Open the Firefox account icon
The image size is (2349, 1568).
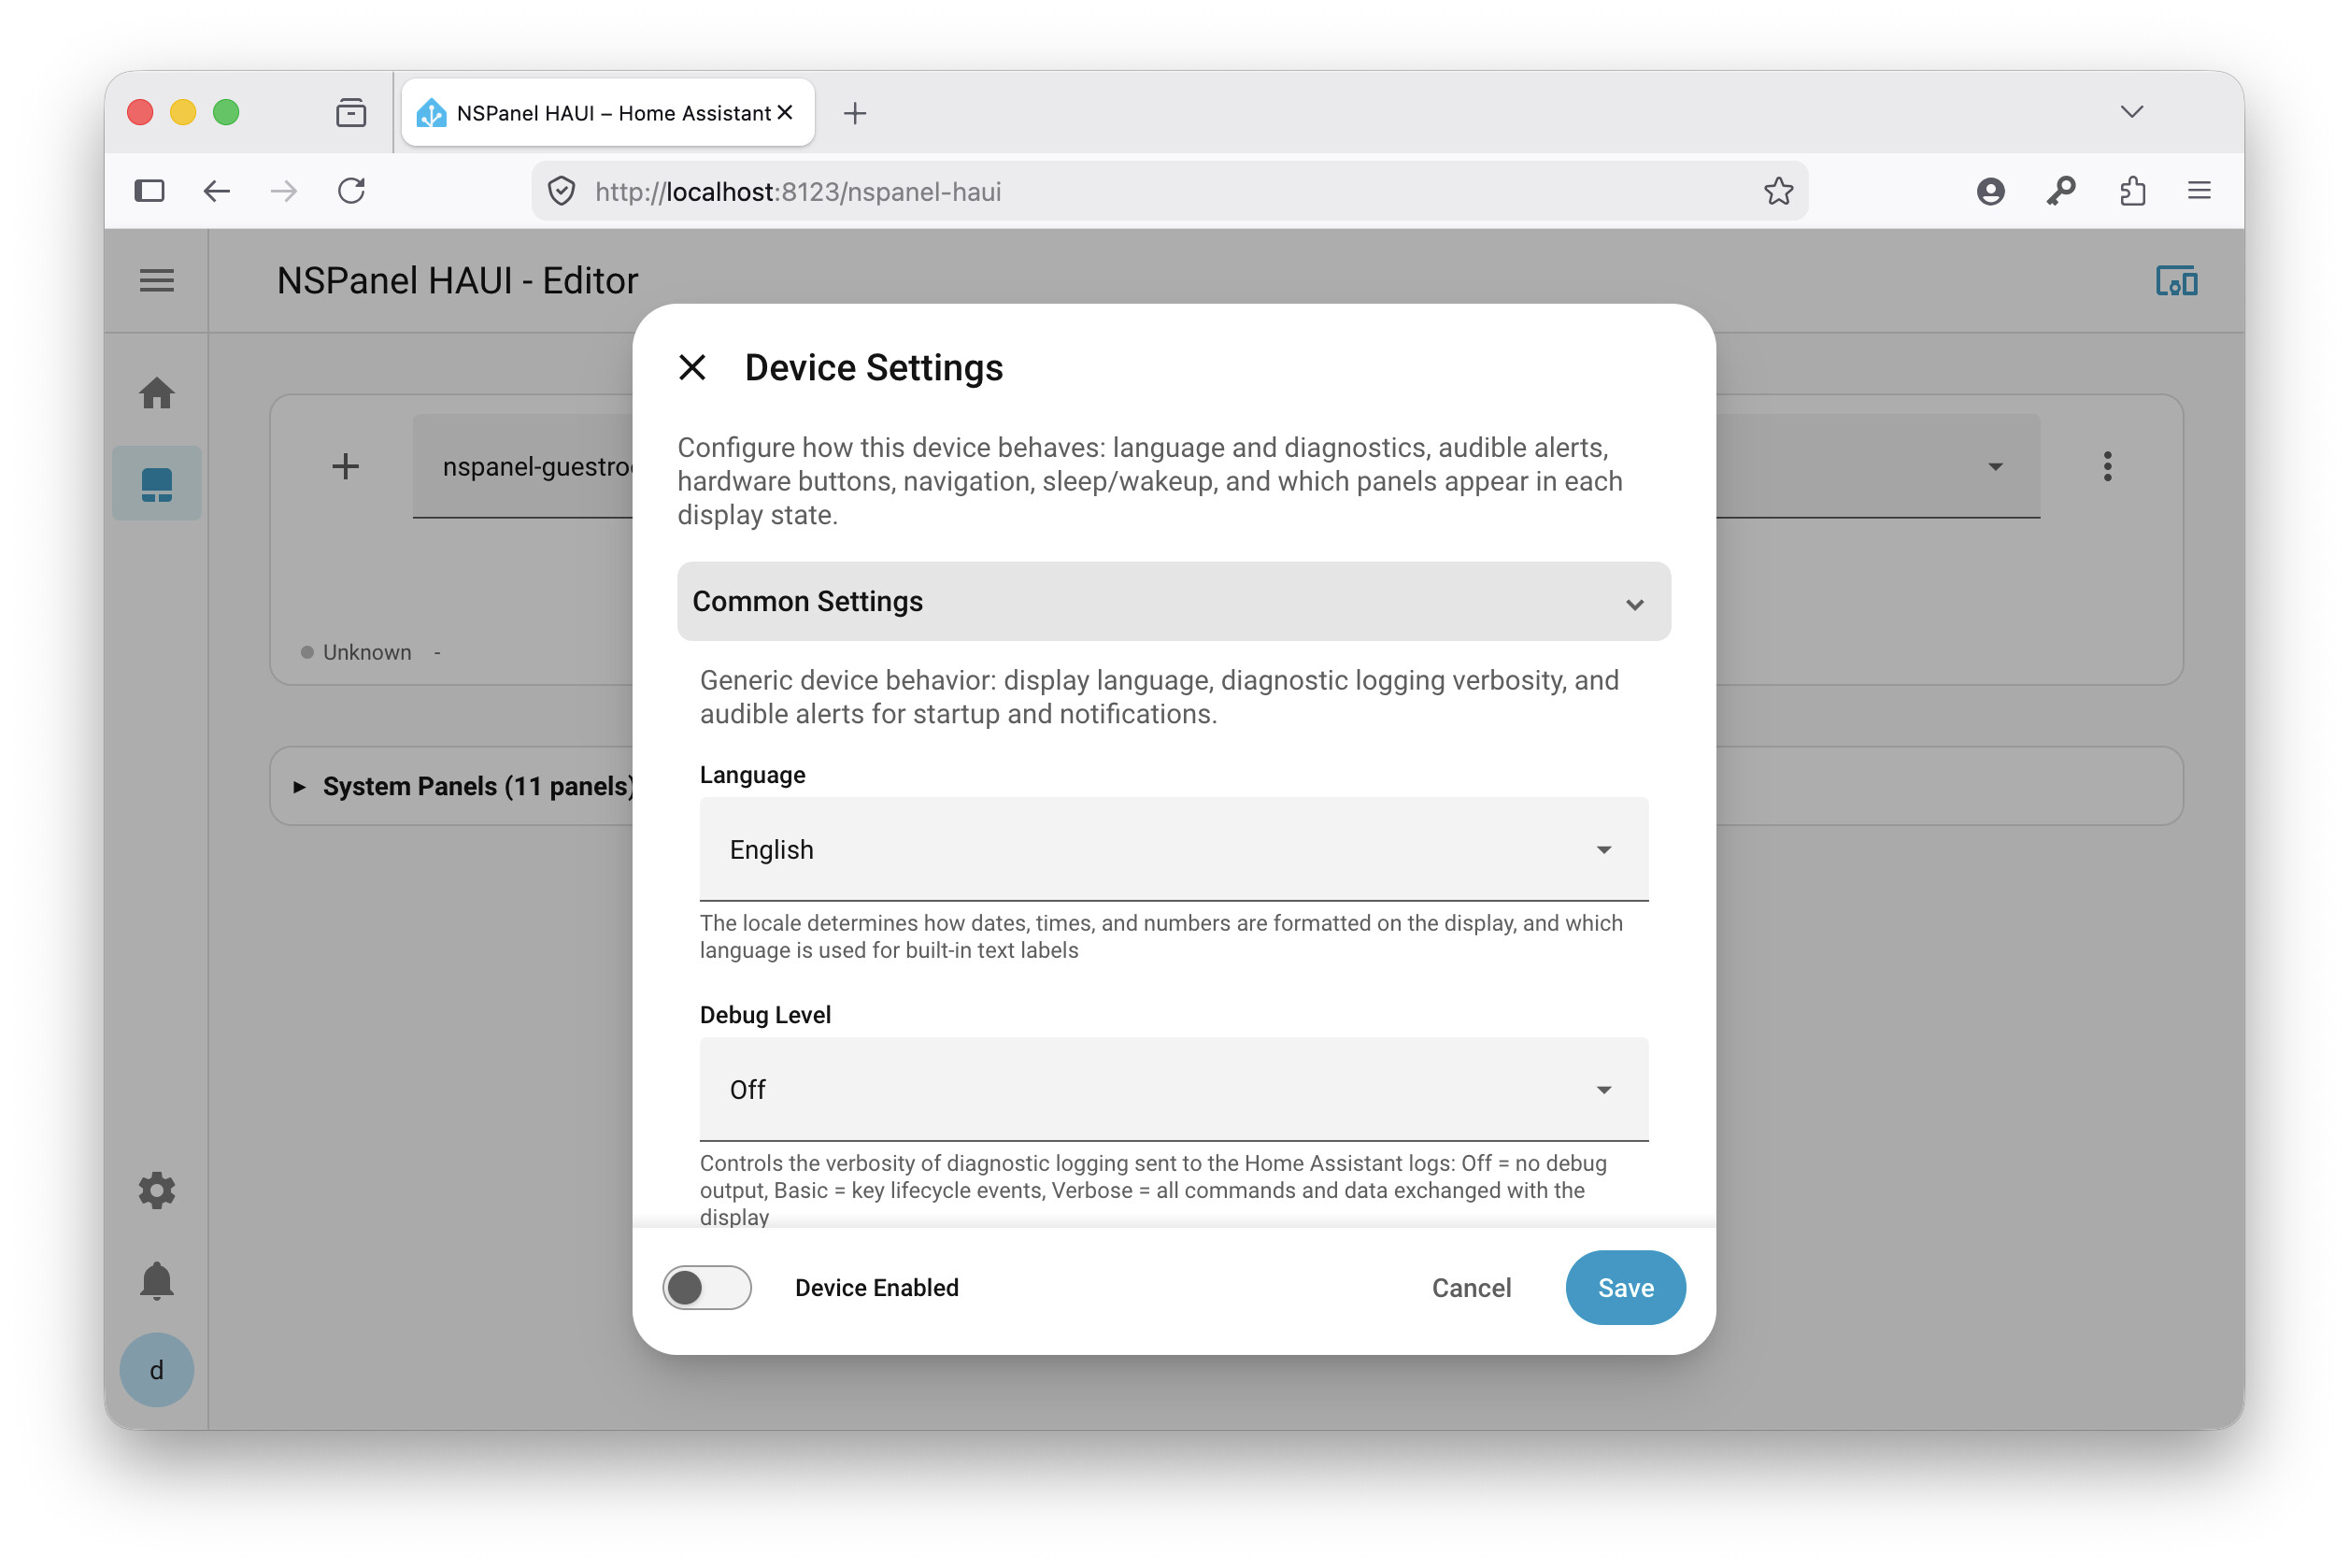point(1990,191)
